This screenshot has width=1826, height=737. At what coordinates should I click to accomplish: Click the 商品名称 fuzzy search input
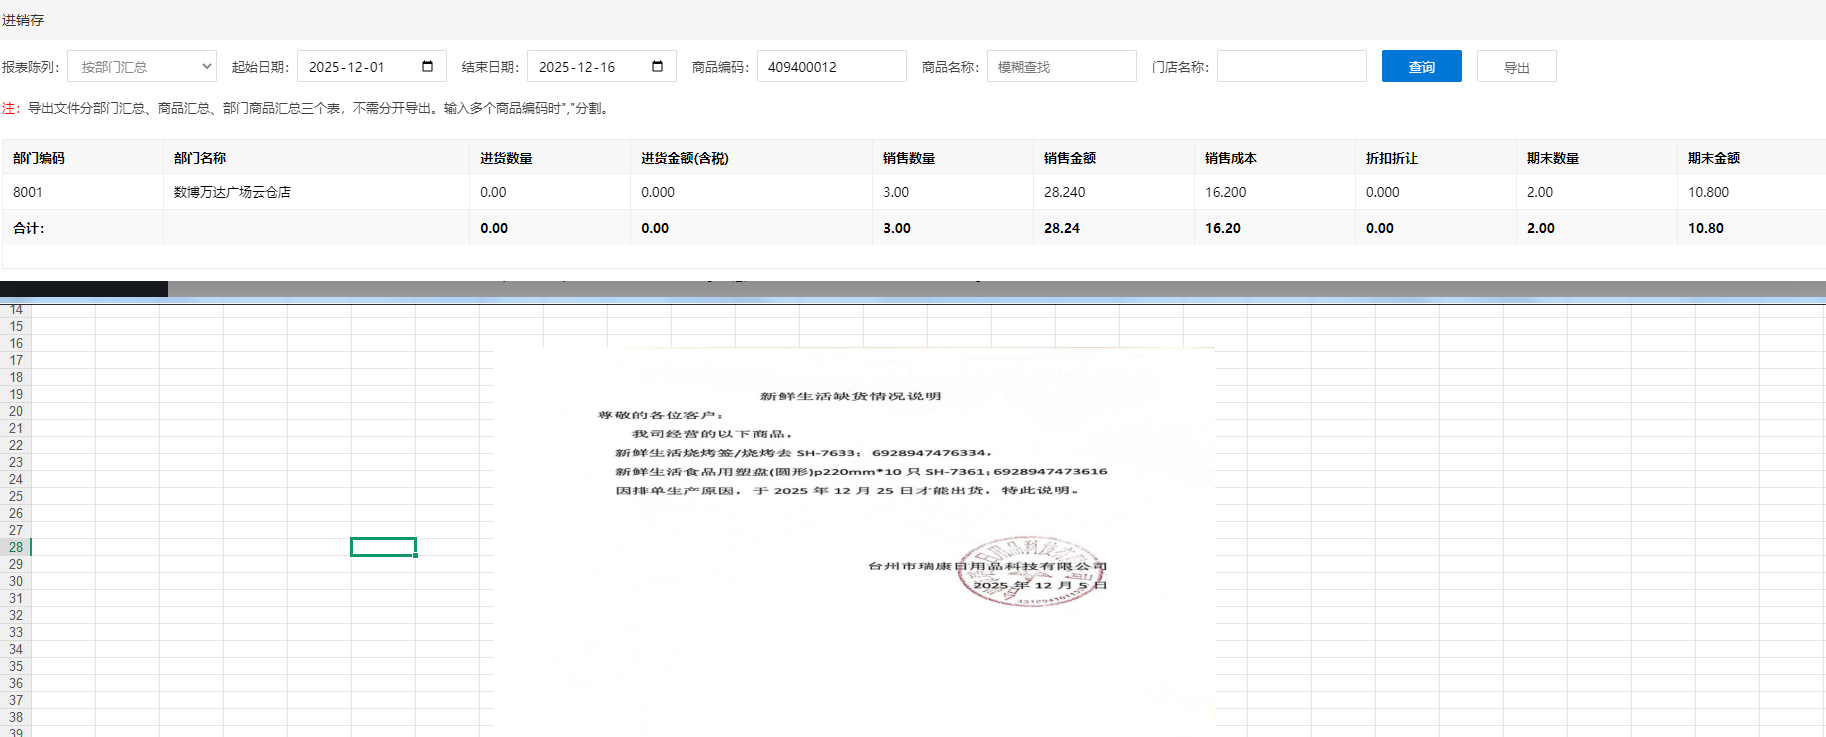tap(1061, 67)
